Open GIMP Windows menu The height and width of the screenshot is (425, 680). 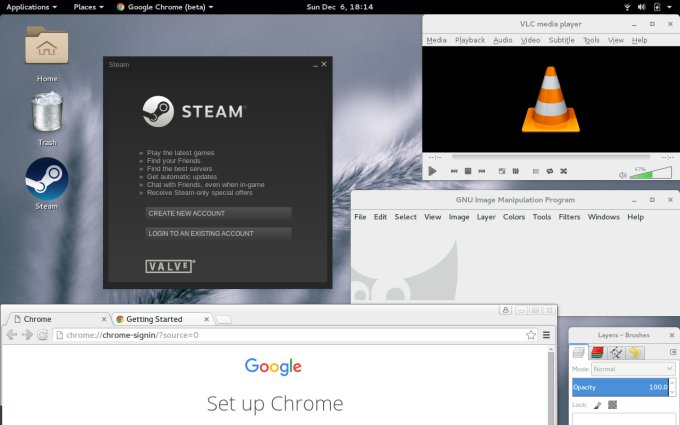click(603, 217)
